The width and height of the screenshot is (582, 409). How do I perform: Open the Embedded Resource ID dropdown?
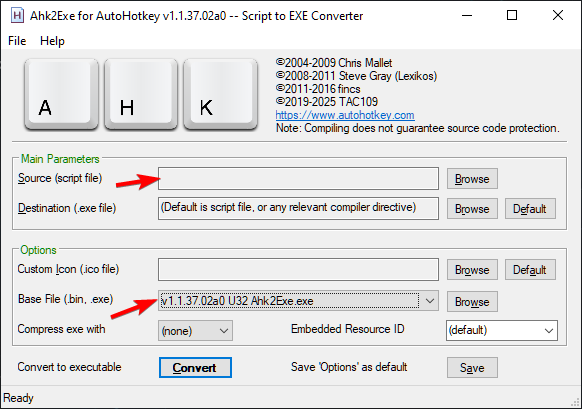501,330
